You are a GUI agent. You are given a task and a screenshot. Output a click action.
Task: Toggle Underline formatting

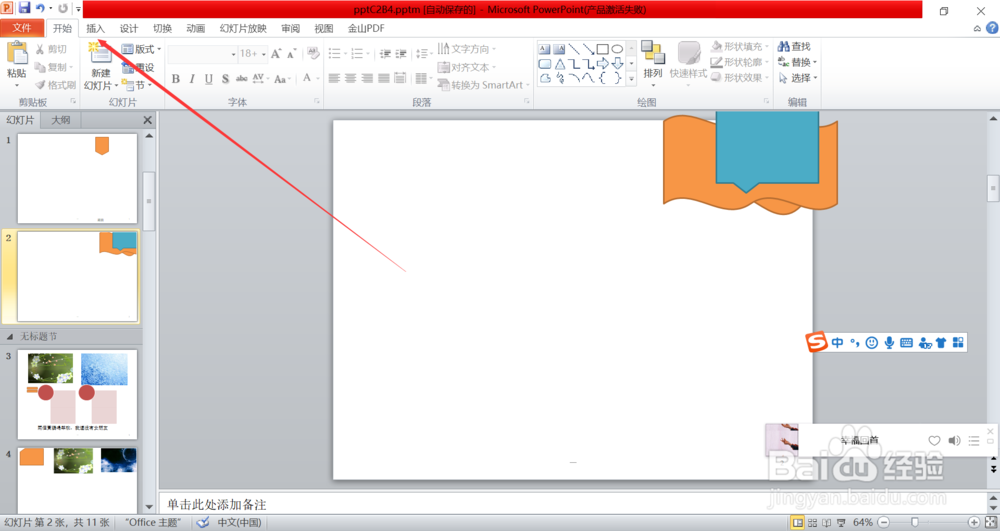click(x=209, y=79)
